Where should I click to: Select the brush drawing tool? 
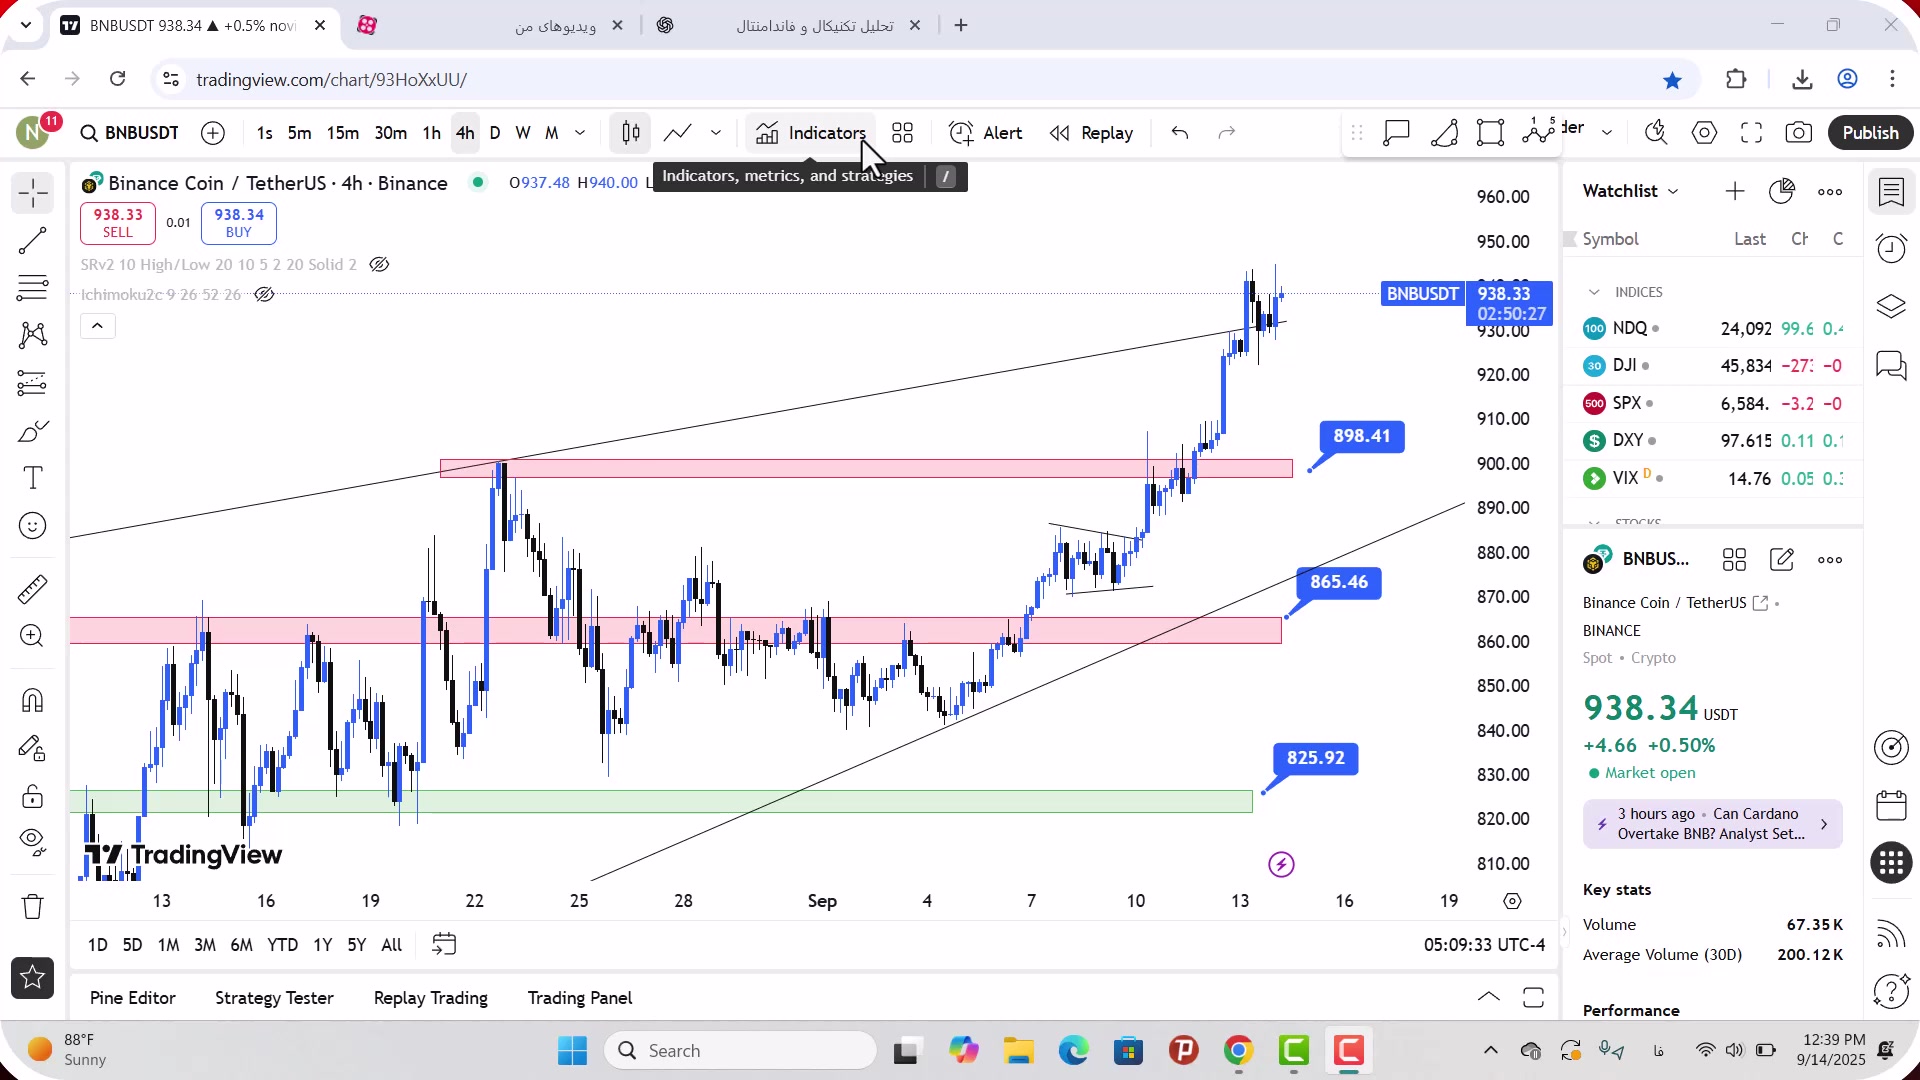33,431
